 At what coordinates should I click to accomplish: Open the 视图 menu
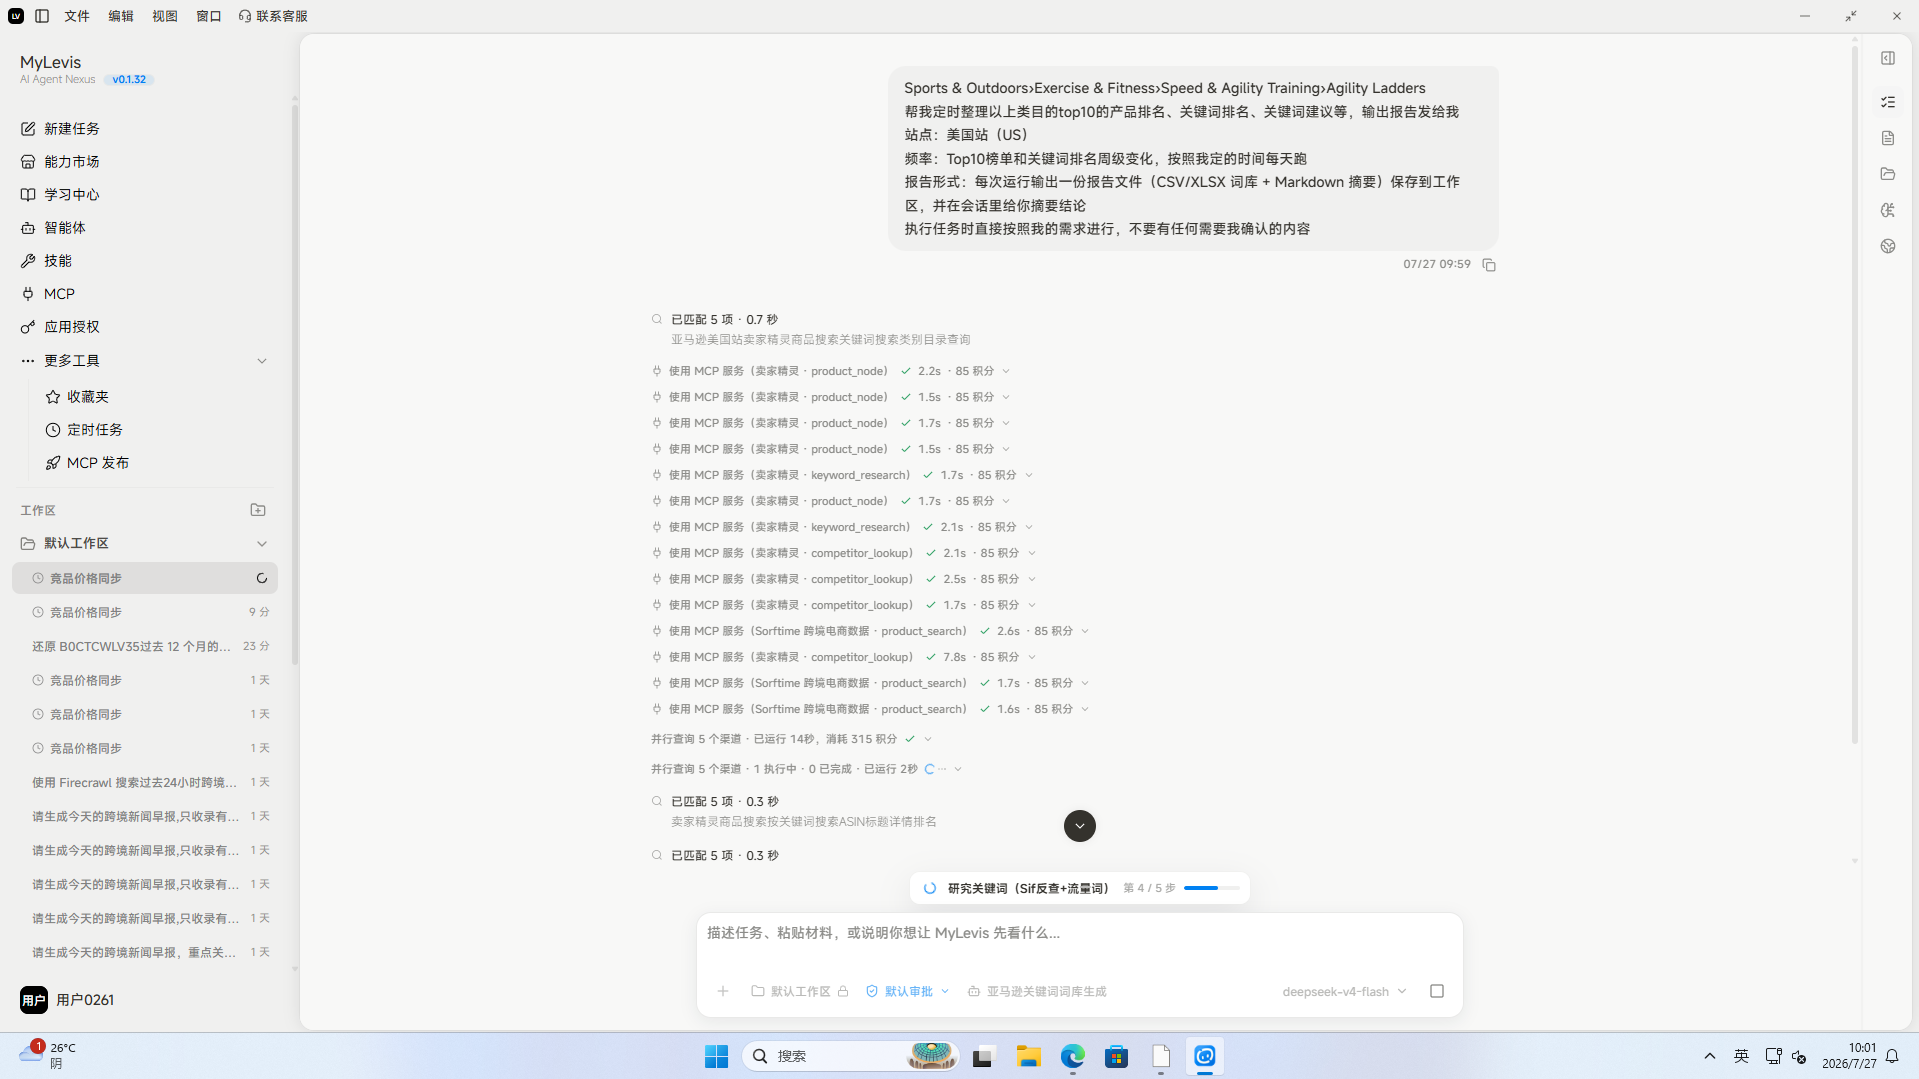click(x=165, y=16)
